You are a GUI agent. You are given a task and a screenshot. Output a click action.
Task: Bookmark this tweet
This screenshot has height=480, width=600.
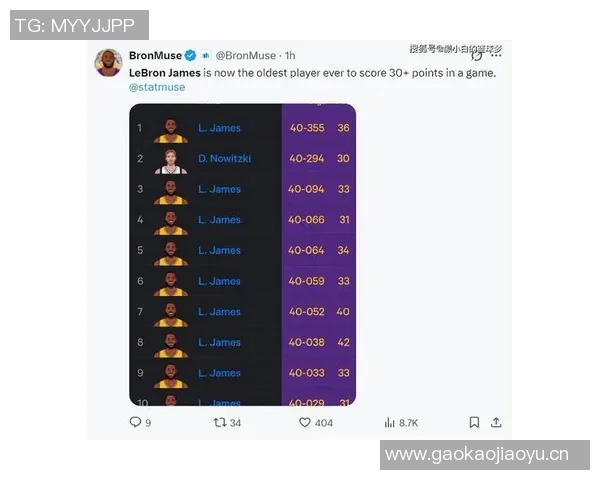tap(474, 422)
